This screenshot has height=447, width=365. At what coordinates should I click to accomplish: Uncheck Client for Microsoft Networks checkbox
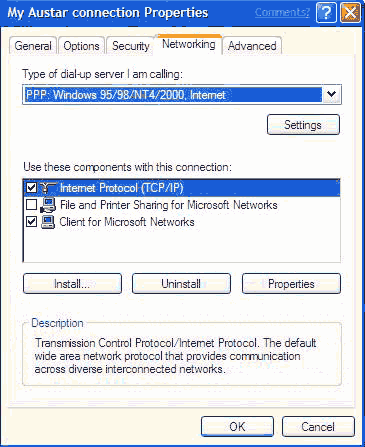click(x=31, y=222)
